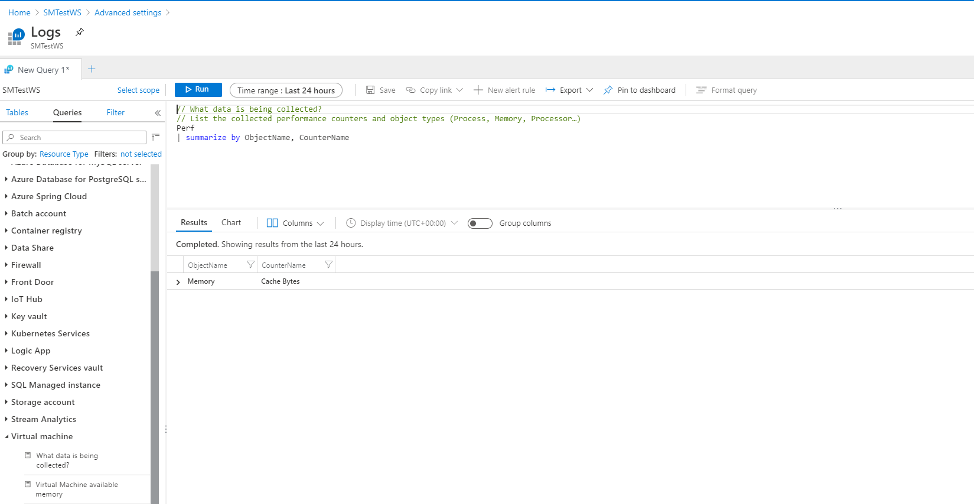Expand the Memory result row
Screen dimensions: 974x504
[x=178, y=282]
